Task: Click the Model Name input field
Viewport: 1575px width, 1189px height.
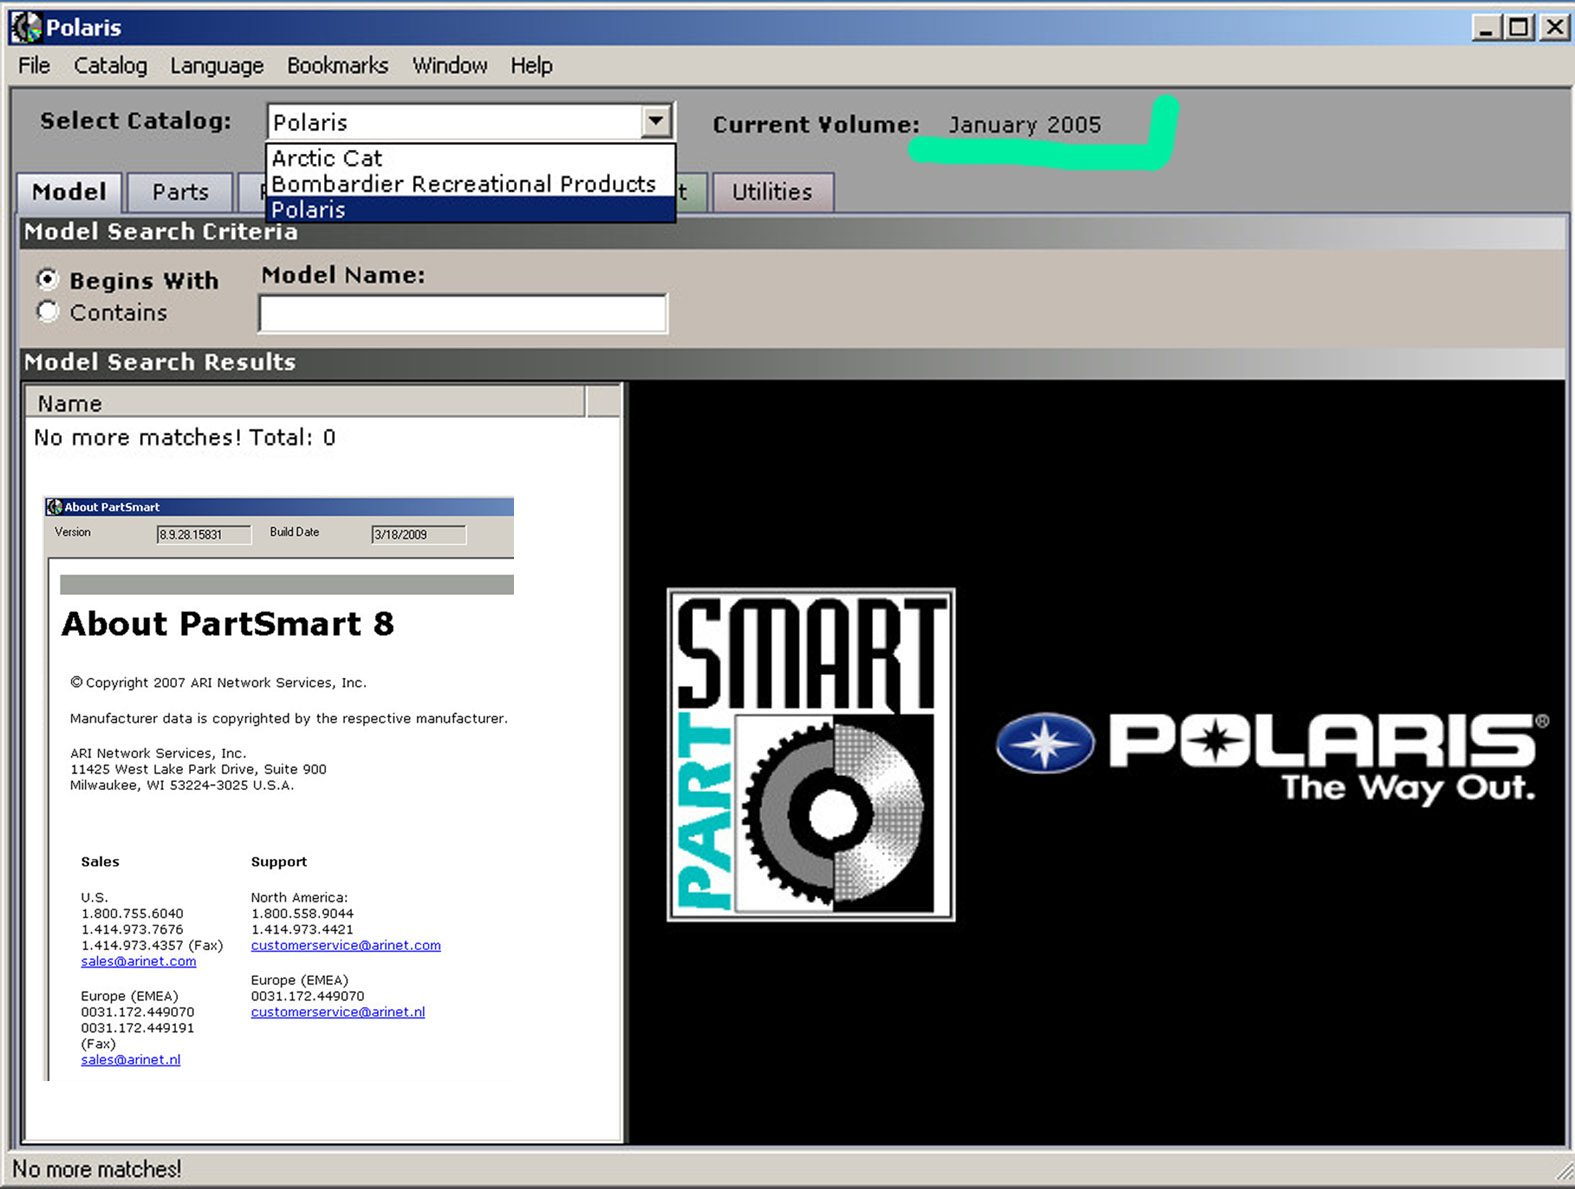Action: pyautogui.click(x=462, y=313)
